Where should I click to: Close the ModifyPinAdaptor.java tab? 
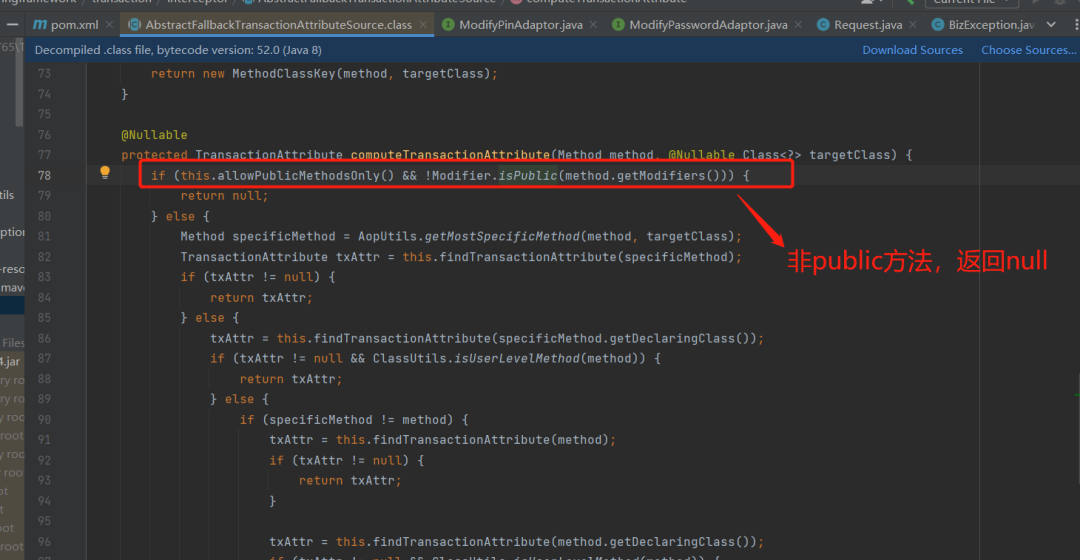click(x=593, y=25)
